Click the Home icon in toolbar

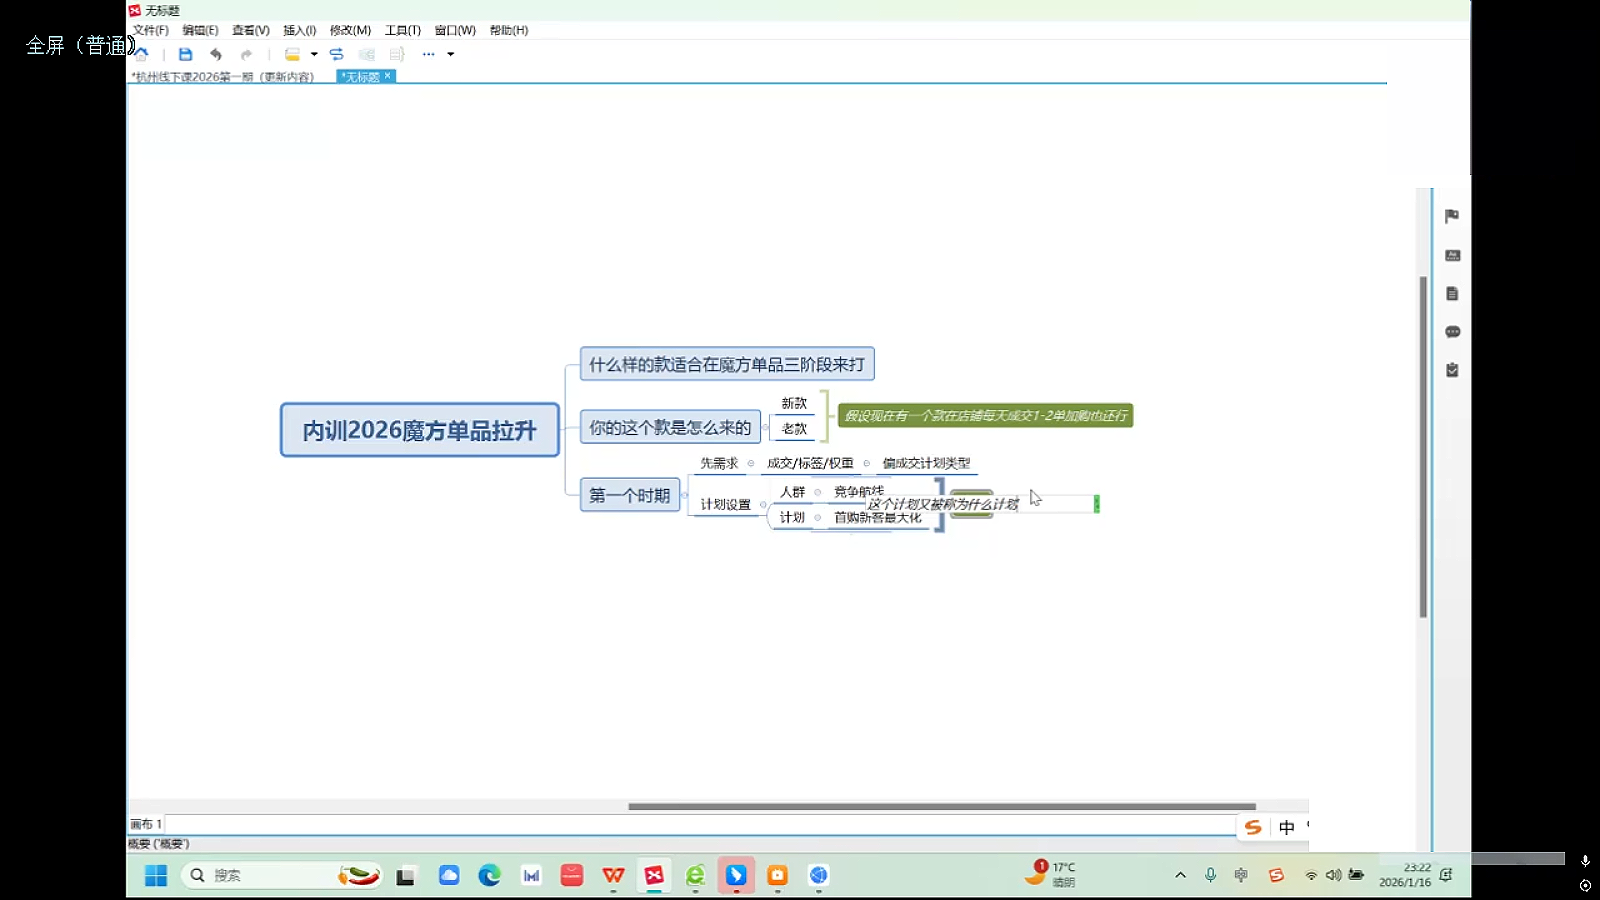pos(141,54)
